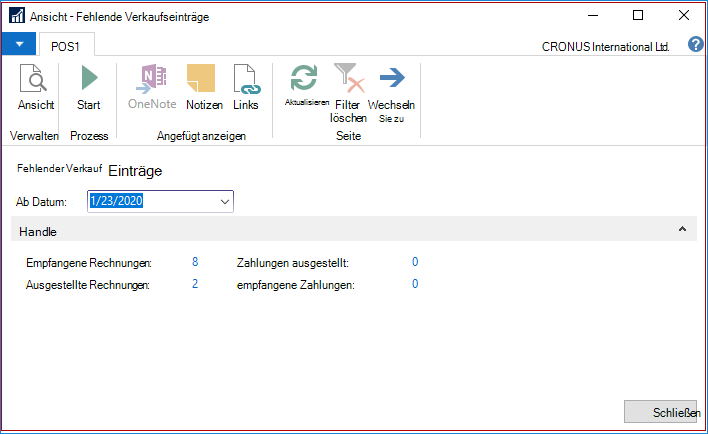
Task: Open the empfangene Zahlungen value 0 link
Action: 415,284
